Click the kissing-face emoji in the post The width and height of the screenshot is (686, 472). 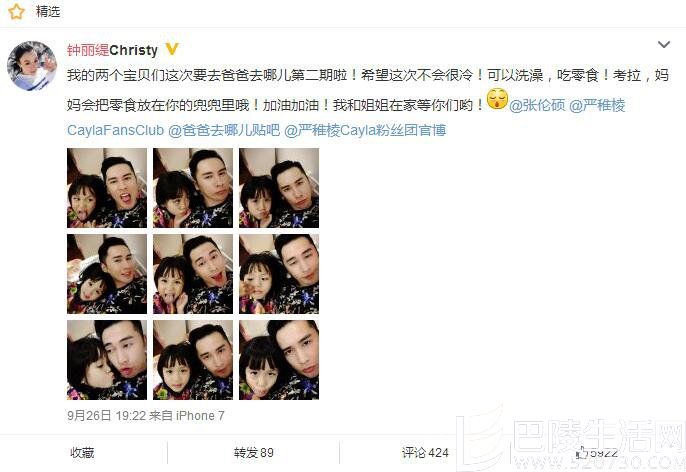[497, 99]
